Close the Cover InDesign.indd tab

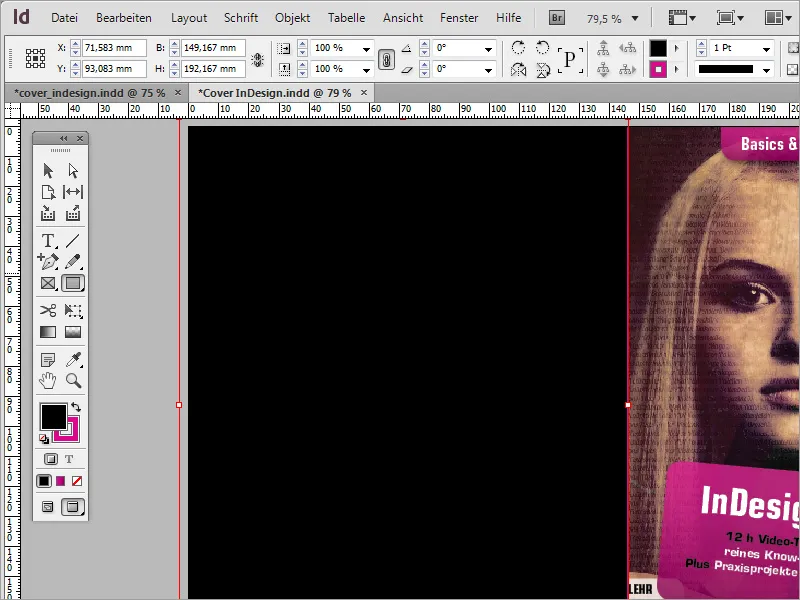click(x=364, y=92)
